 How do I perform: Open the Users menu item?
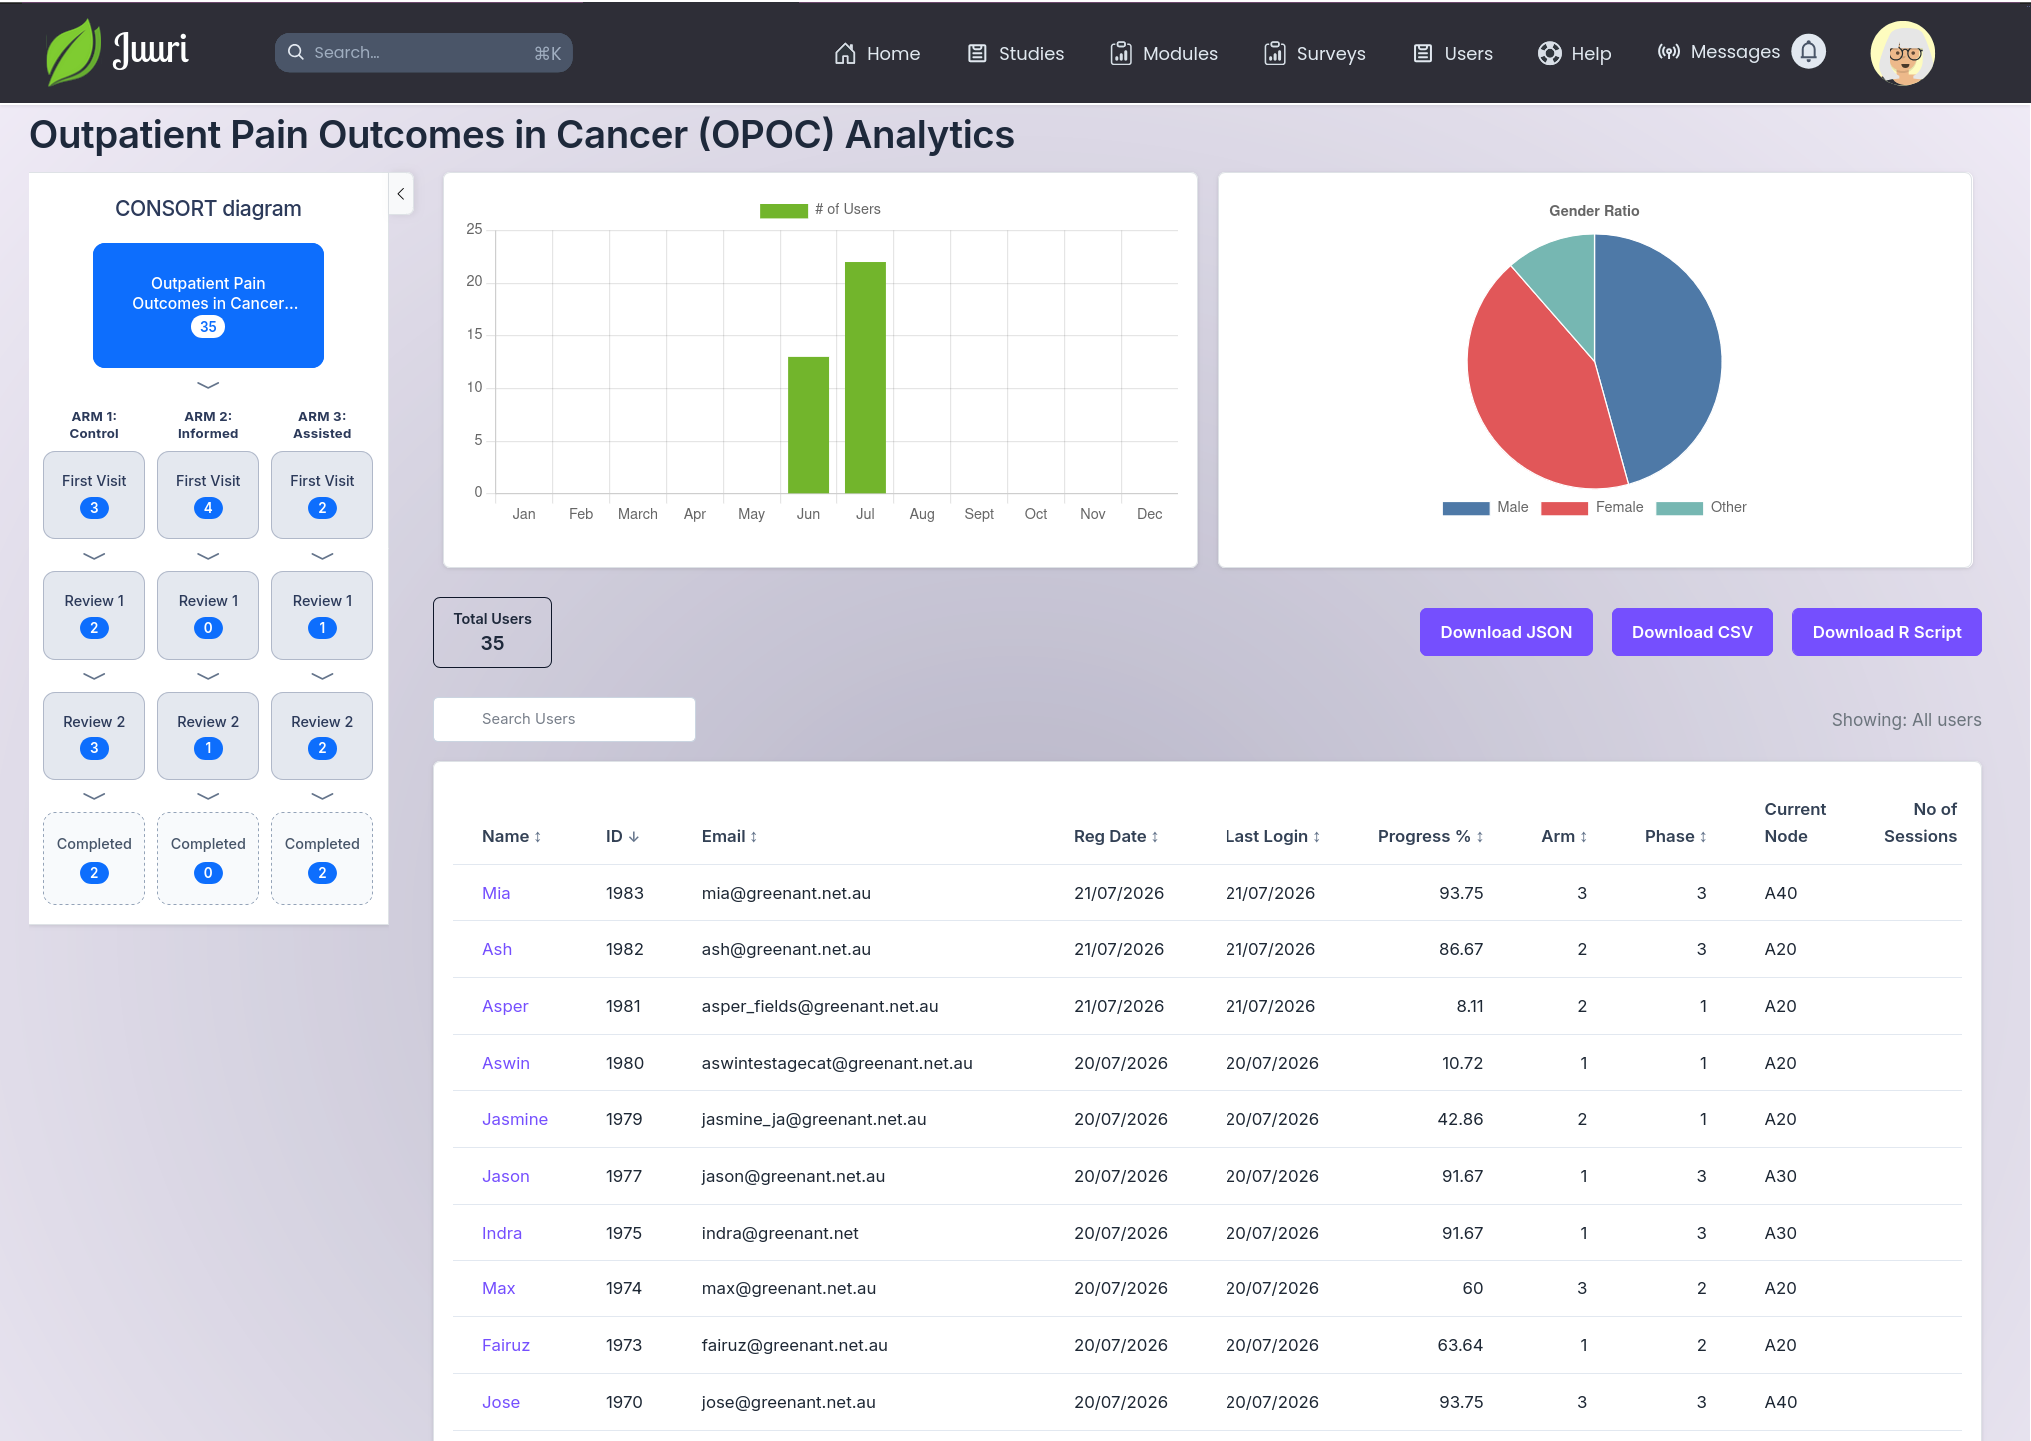pyautogui.click(x=1453, y=53)
